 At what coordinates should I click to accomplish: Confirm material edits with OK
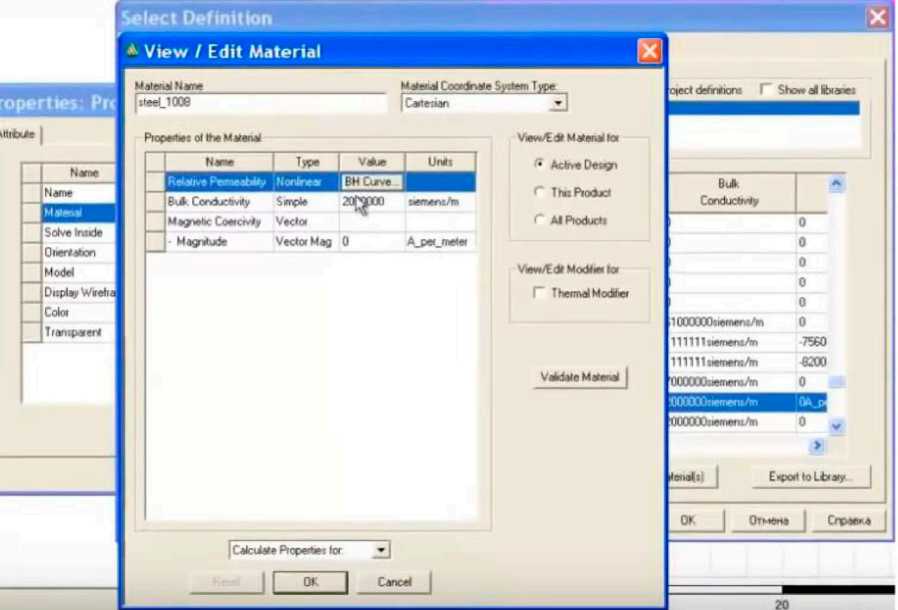(x=310, y=582)
